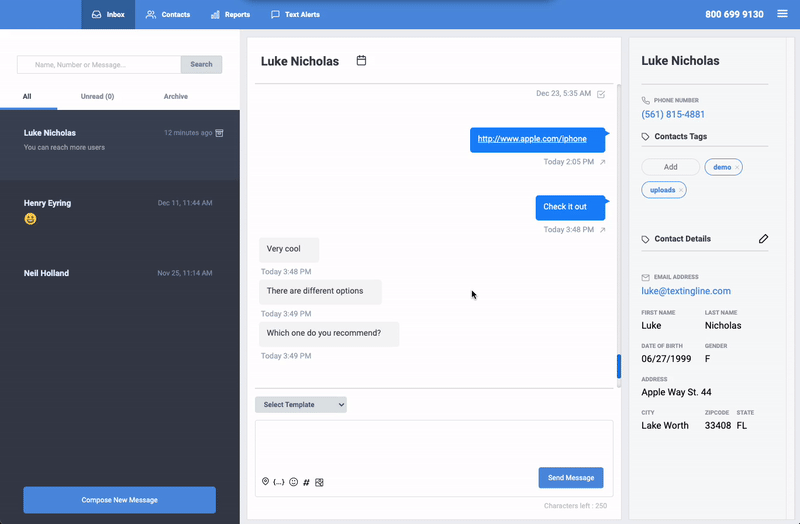Click the luke@textingline.com email link

(x=686, y=291)
